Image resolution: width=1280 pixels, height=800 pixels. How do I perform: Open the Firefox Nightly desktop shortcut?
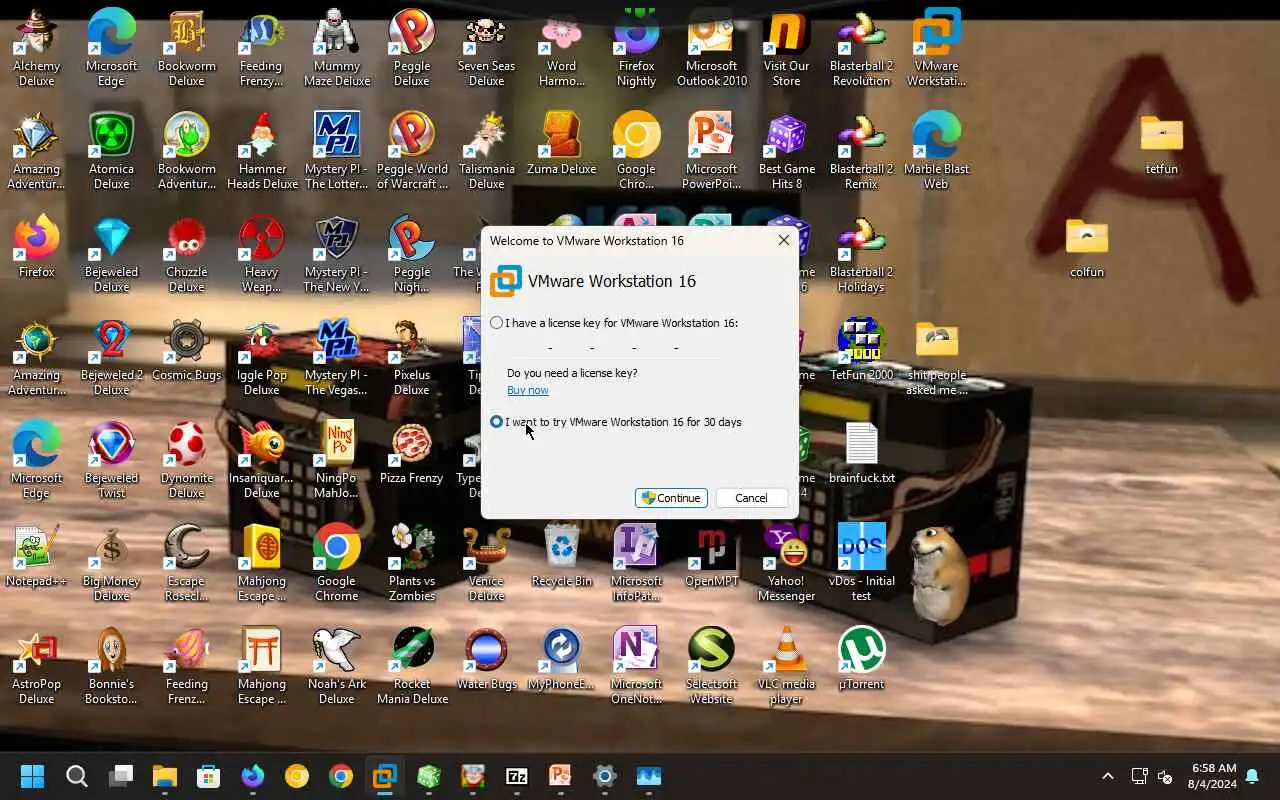pyautogui.click(x=636, y=48)
